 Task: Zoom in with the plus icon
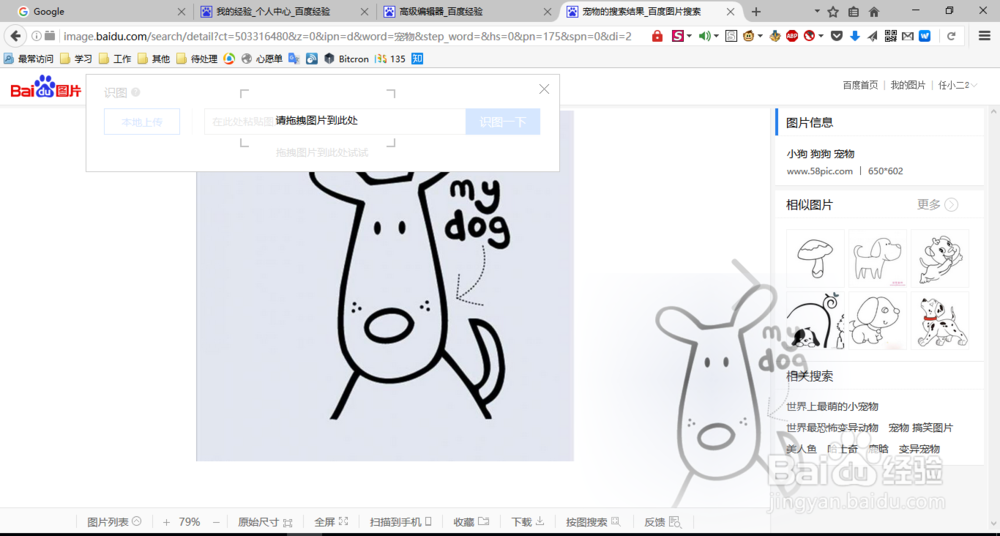pos(166,522)
